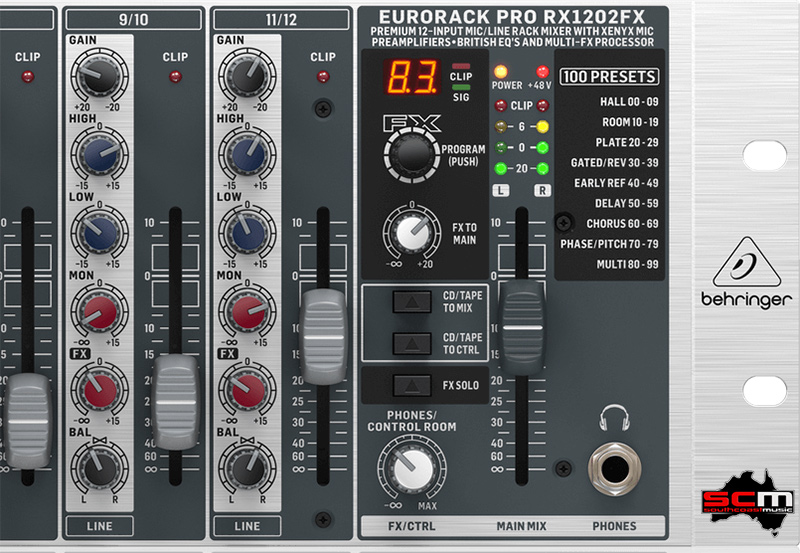Image resolution: width=800 pixels, height=553 pixels.
Task: Click the channel 11/12 HIGH EQ knob
Action: pos(247,155)
